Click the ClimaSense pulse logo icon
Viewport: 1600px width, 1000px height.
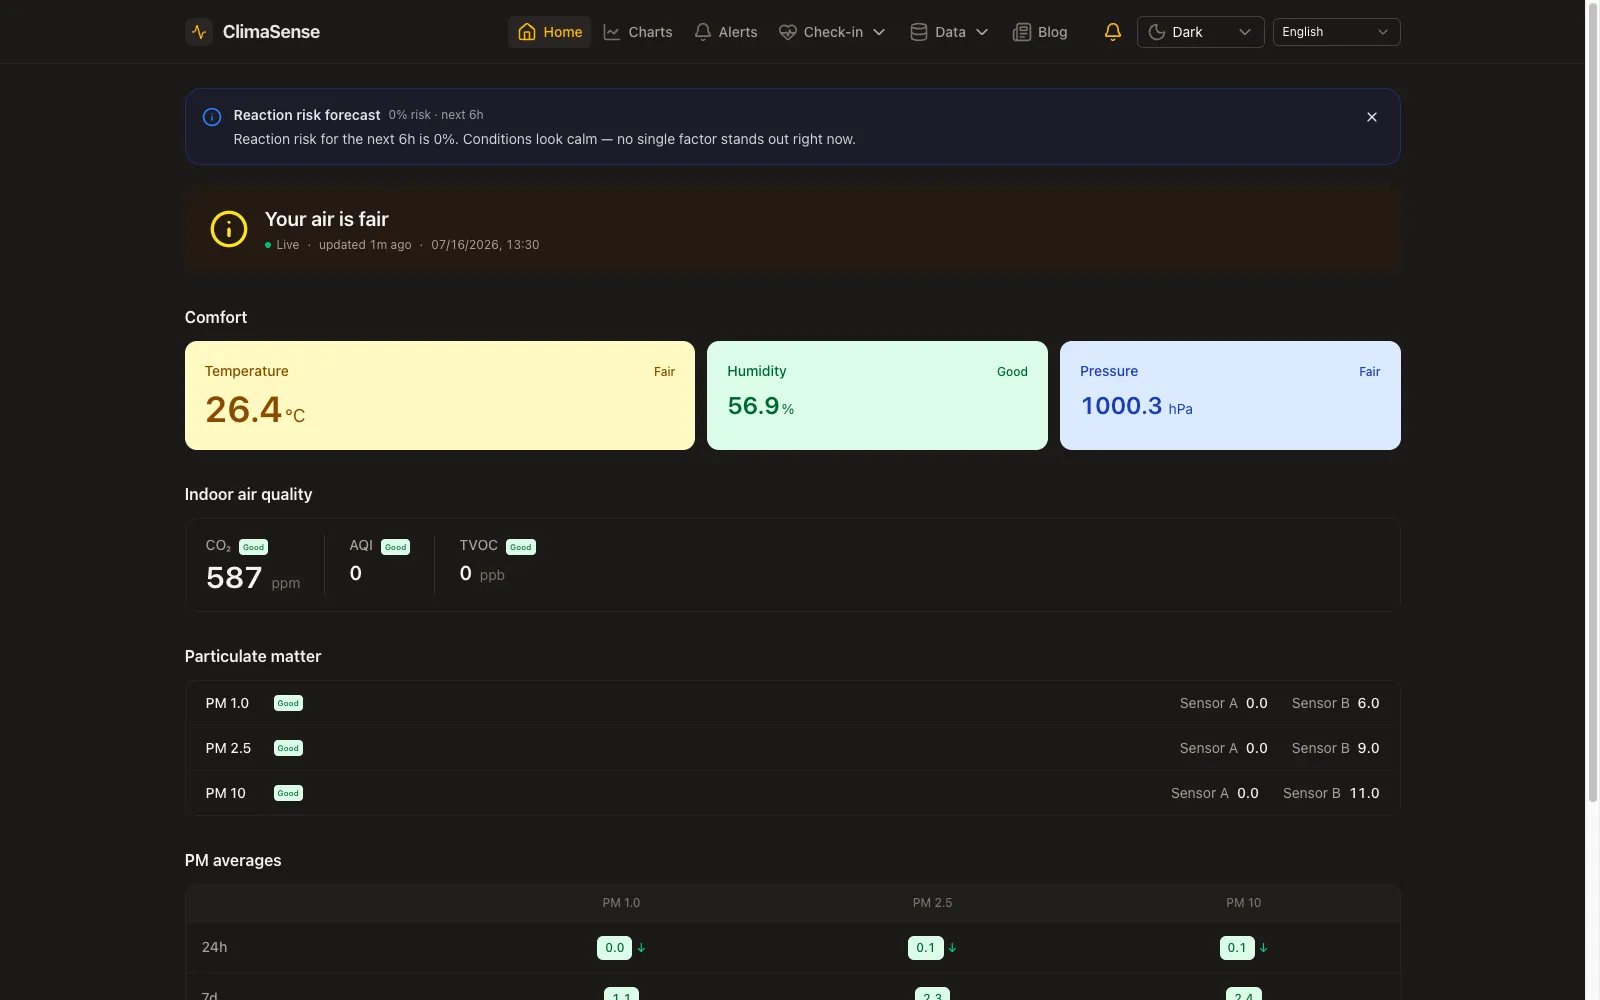click(199, 32)
